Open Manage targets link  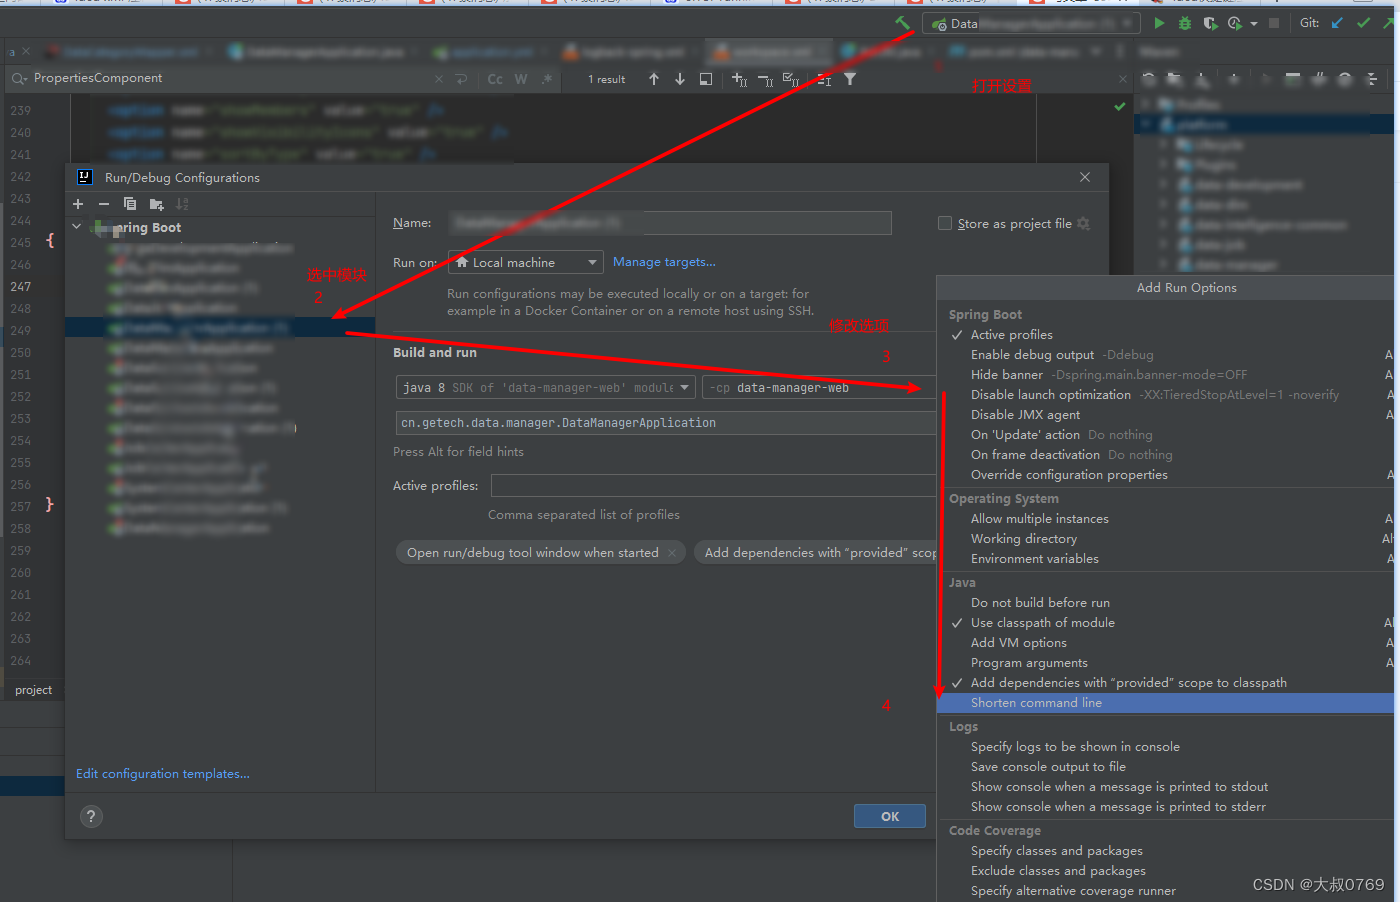pos(664,262)
